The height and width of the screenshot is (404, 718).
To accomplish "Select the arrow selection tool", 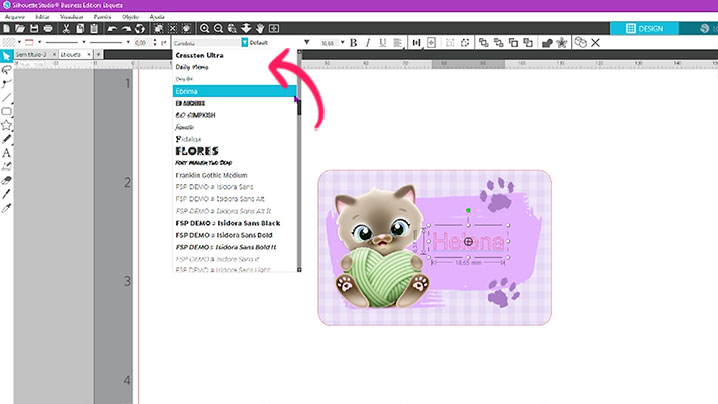I will pyautogui.click(x=7, y=57).
